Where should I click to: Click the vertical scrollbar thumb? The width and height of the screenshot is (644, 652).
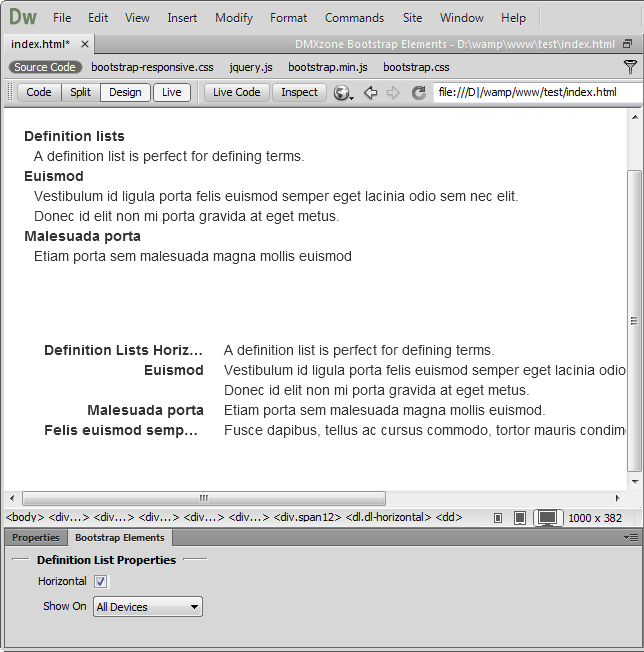point(634,321)
